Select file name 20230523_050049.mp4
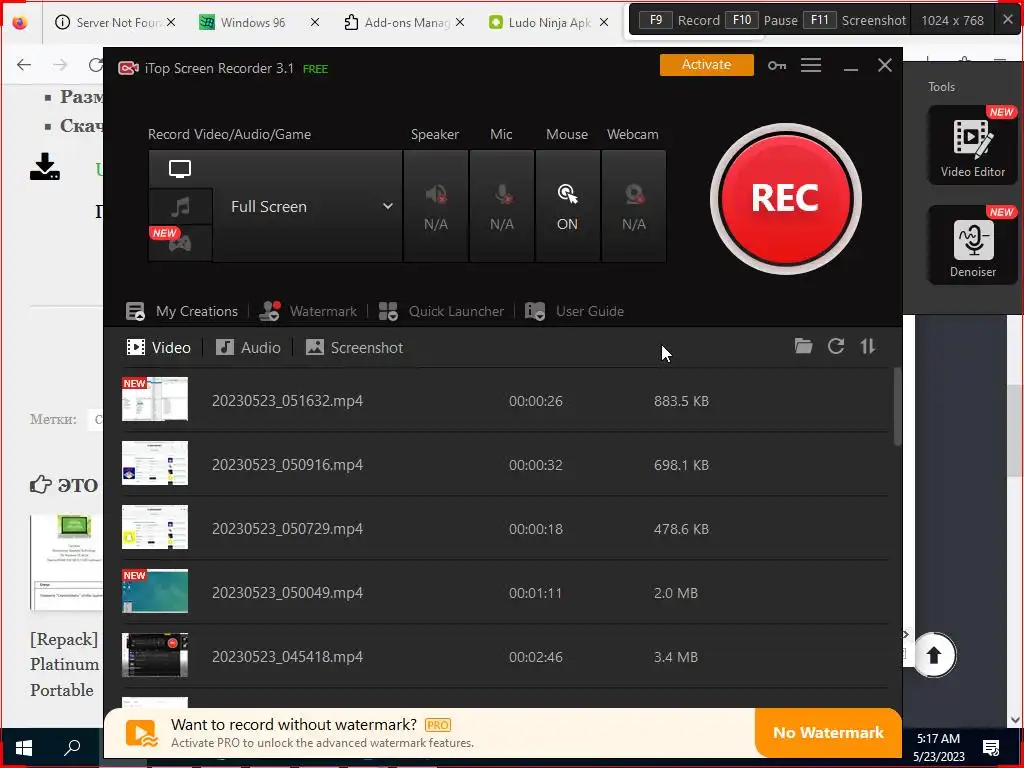Image resolution: width=1024 pixels, height=768 pixels. click(287, 593)
